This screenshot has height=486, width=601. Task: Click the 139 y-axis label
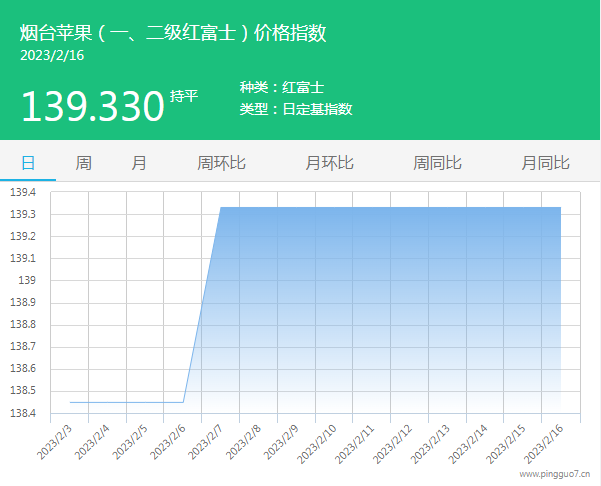(x=27, y=281)
